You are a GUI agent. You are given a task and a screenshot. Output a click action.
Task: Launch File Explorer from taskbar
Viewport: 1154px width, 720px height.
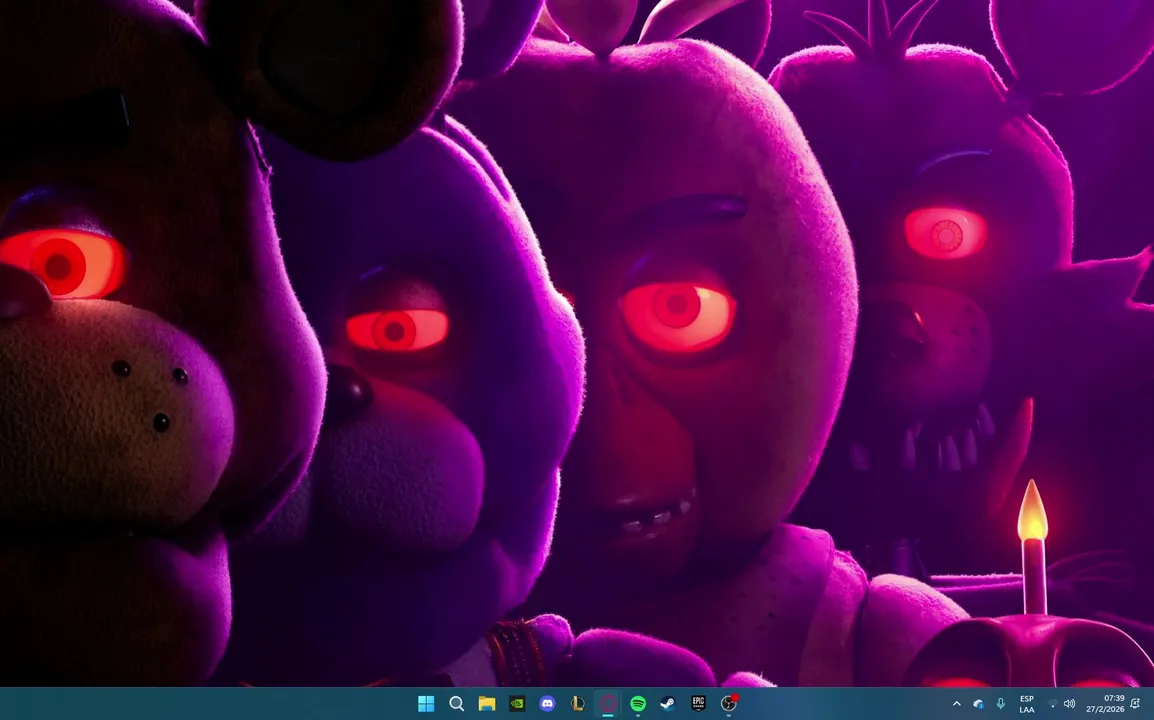(x=486, y=704)
